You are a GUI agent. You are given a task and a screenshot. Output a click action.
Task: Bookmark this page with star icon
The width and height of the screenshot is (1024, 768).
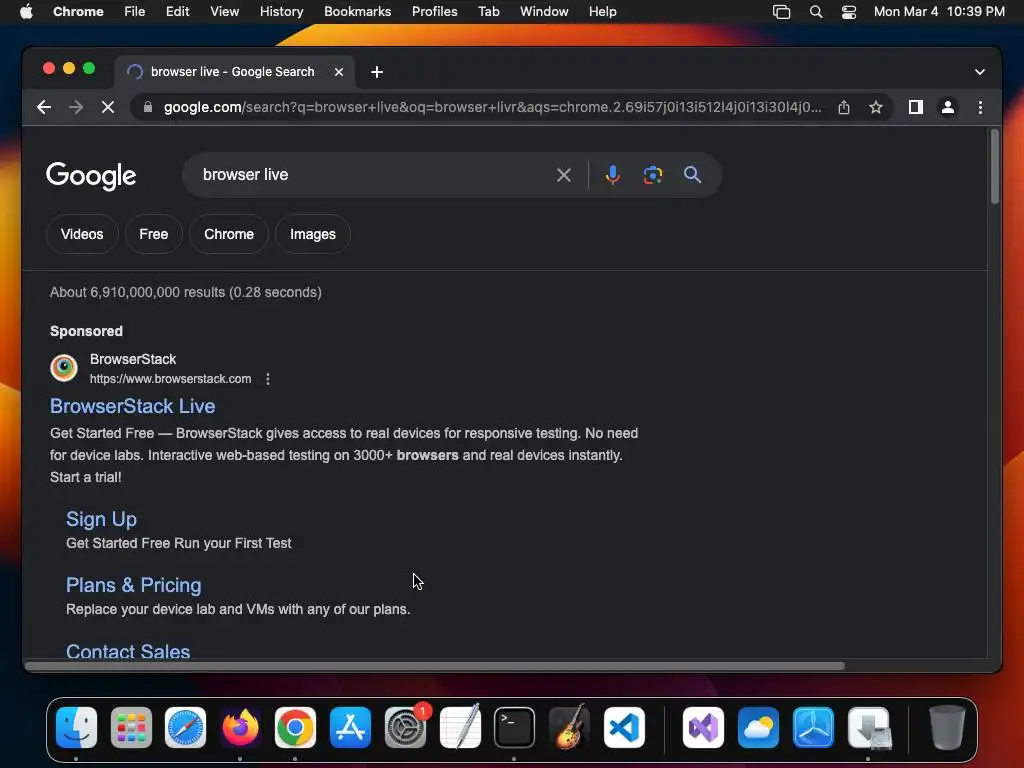click(x=876, y=107)
